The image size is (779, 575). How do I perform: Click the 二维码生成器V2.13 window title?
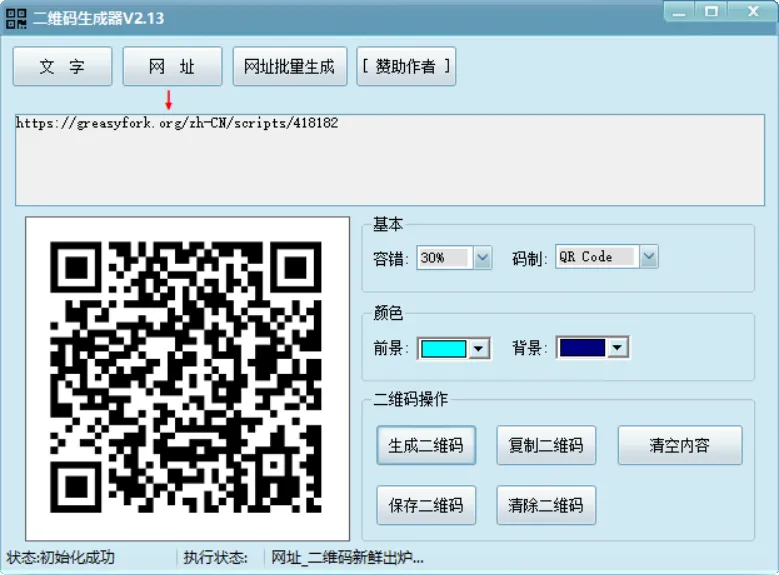point(98,18)
